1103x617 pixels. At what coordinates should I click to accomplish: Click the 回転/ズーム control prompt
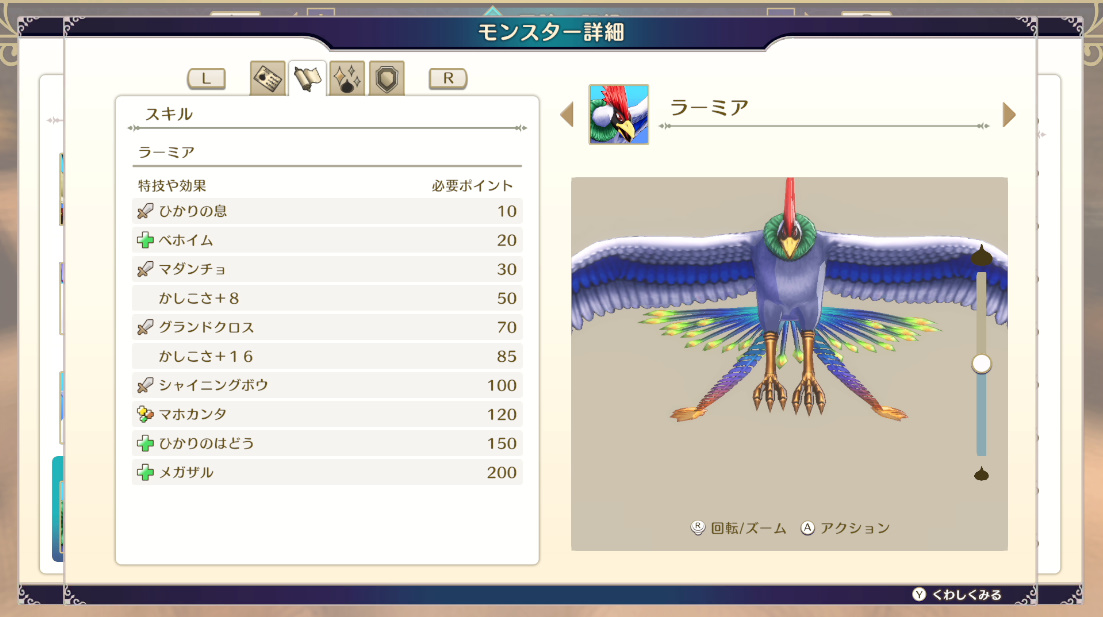(x=738, y=528)
